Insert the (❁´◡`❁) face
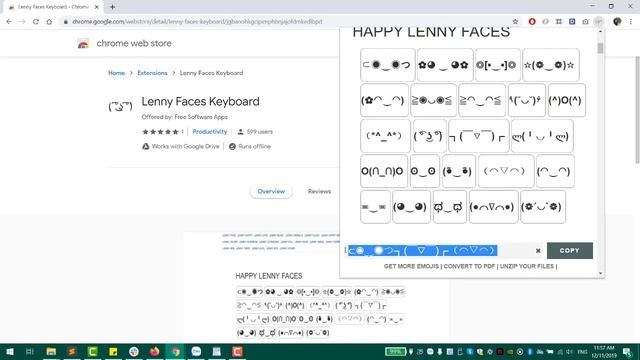This screenshot has height=360, width=640. (543, 207)
